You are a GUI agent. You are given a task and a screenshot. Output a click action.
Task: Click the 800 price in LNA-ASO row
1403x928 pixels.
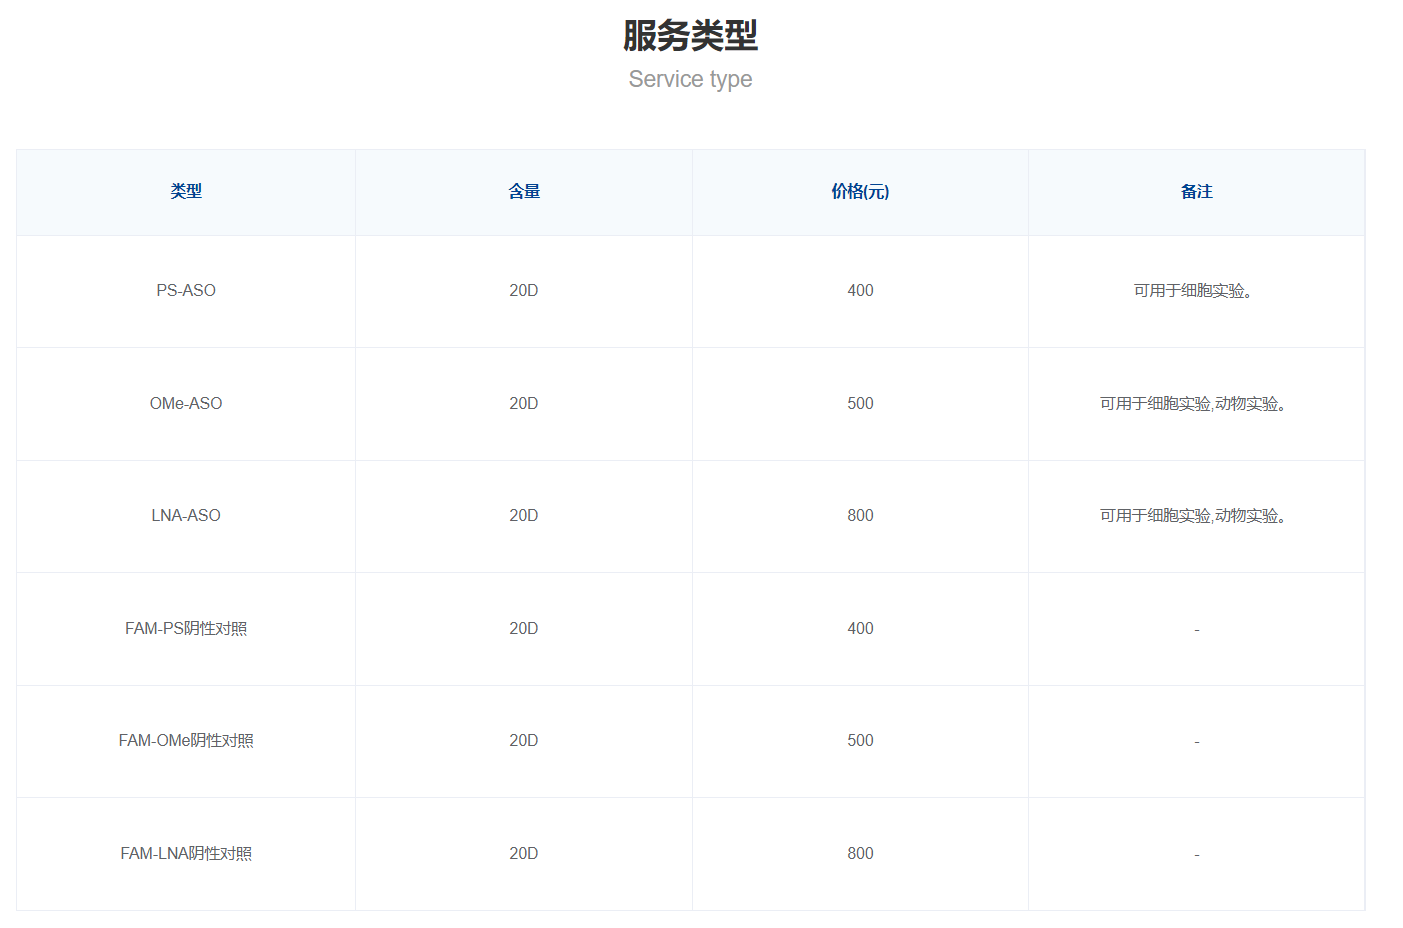[860, 515]
